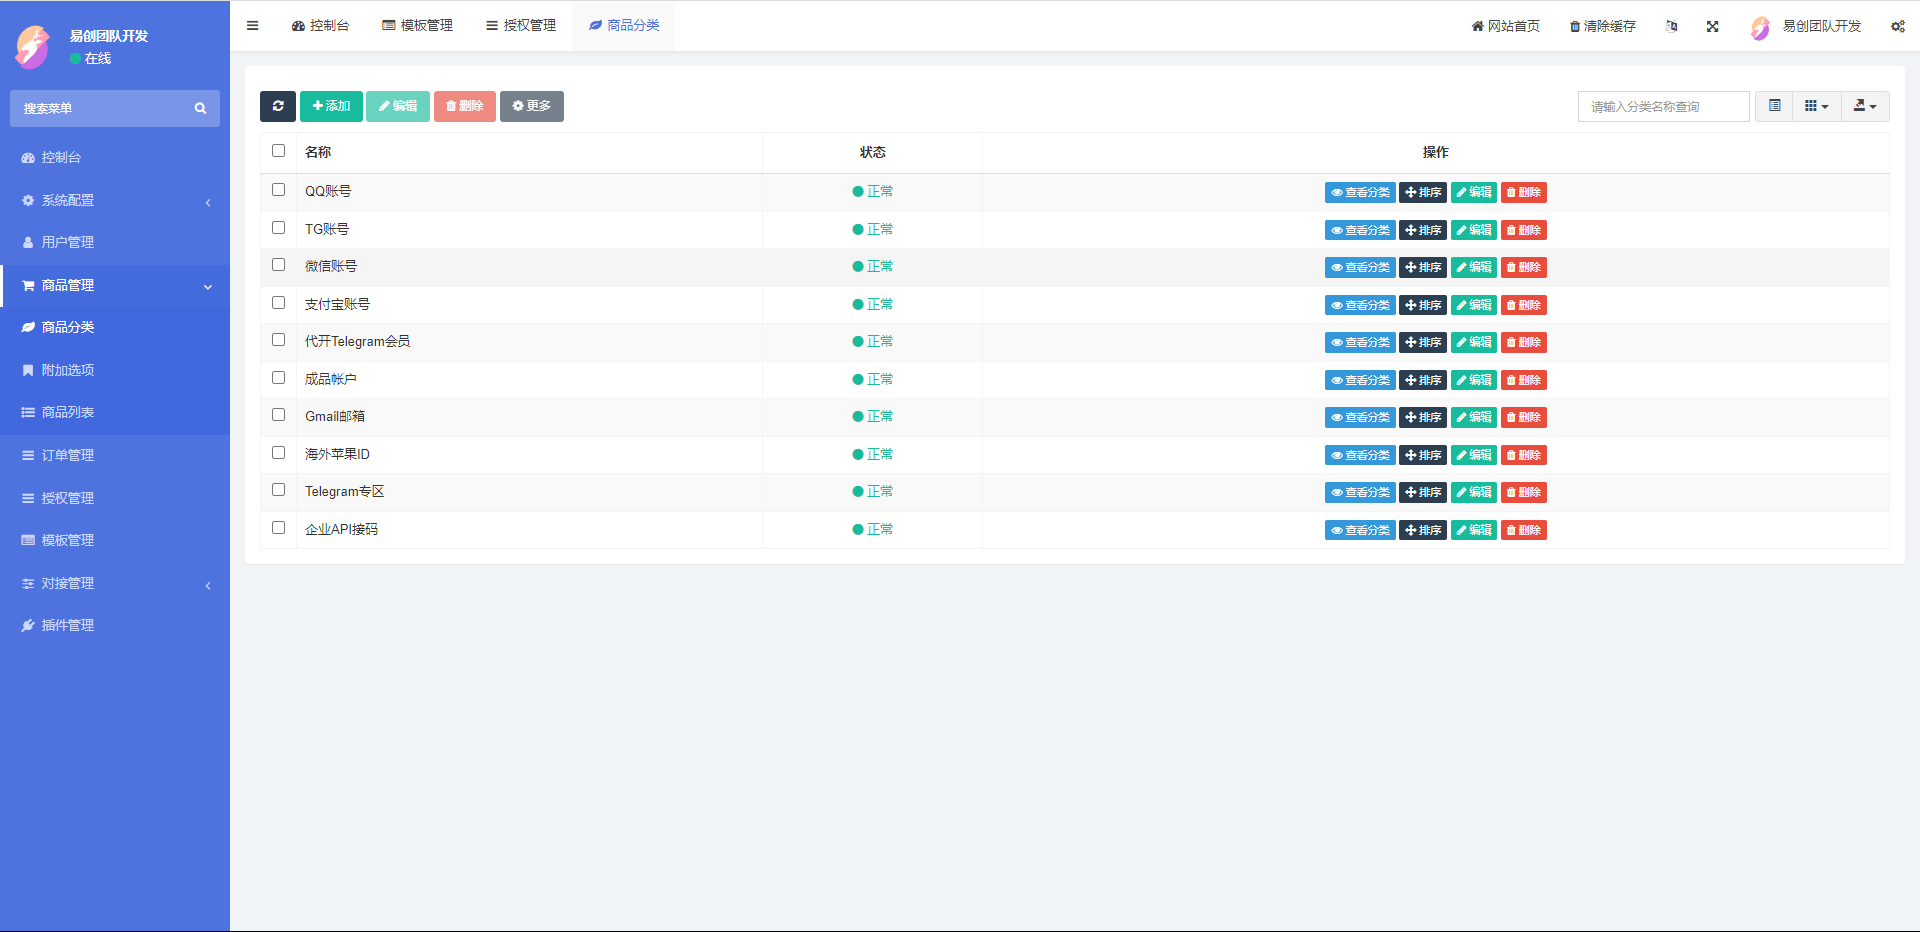Screen dimensions: 1920x932
Task: Open the export data dropdown
Action: click(1864, 106)
